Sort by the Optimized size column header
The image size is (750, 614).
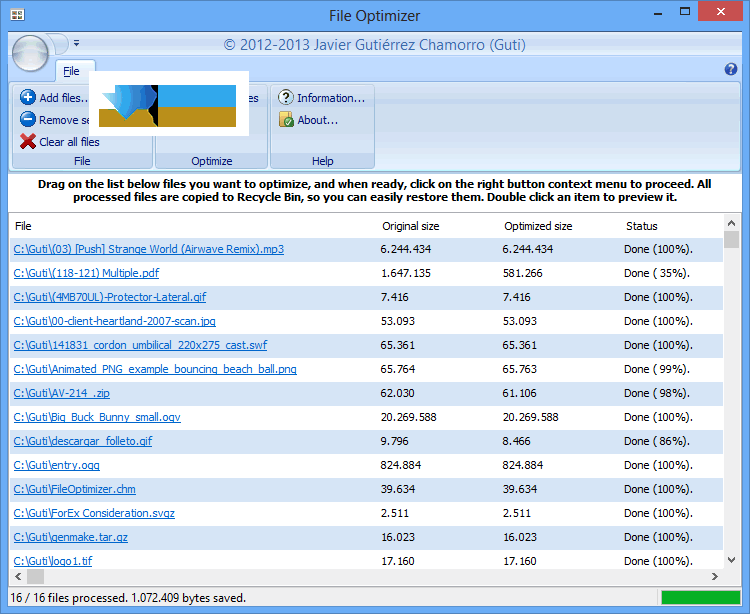pos(538,226)
